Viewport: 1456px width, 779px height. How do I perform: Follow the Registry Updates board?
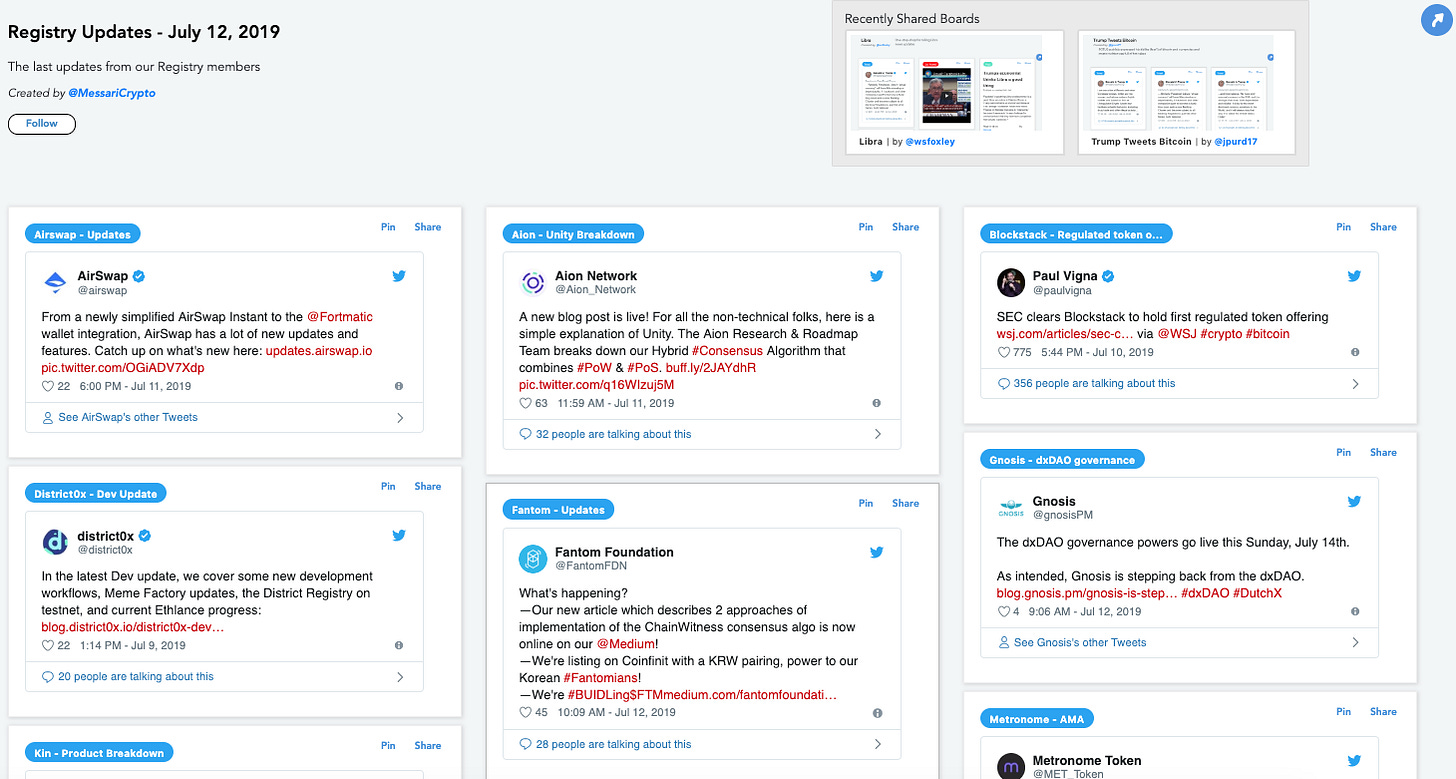pos(42,123)
